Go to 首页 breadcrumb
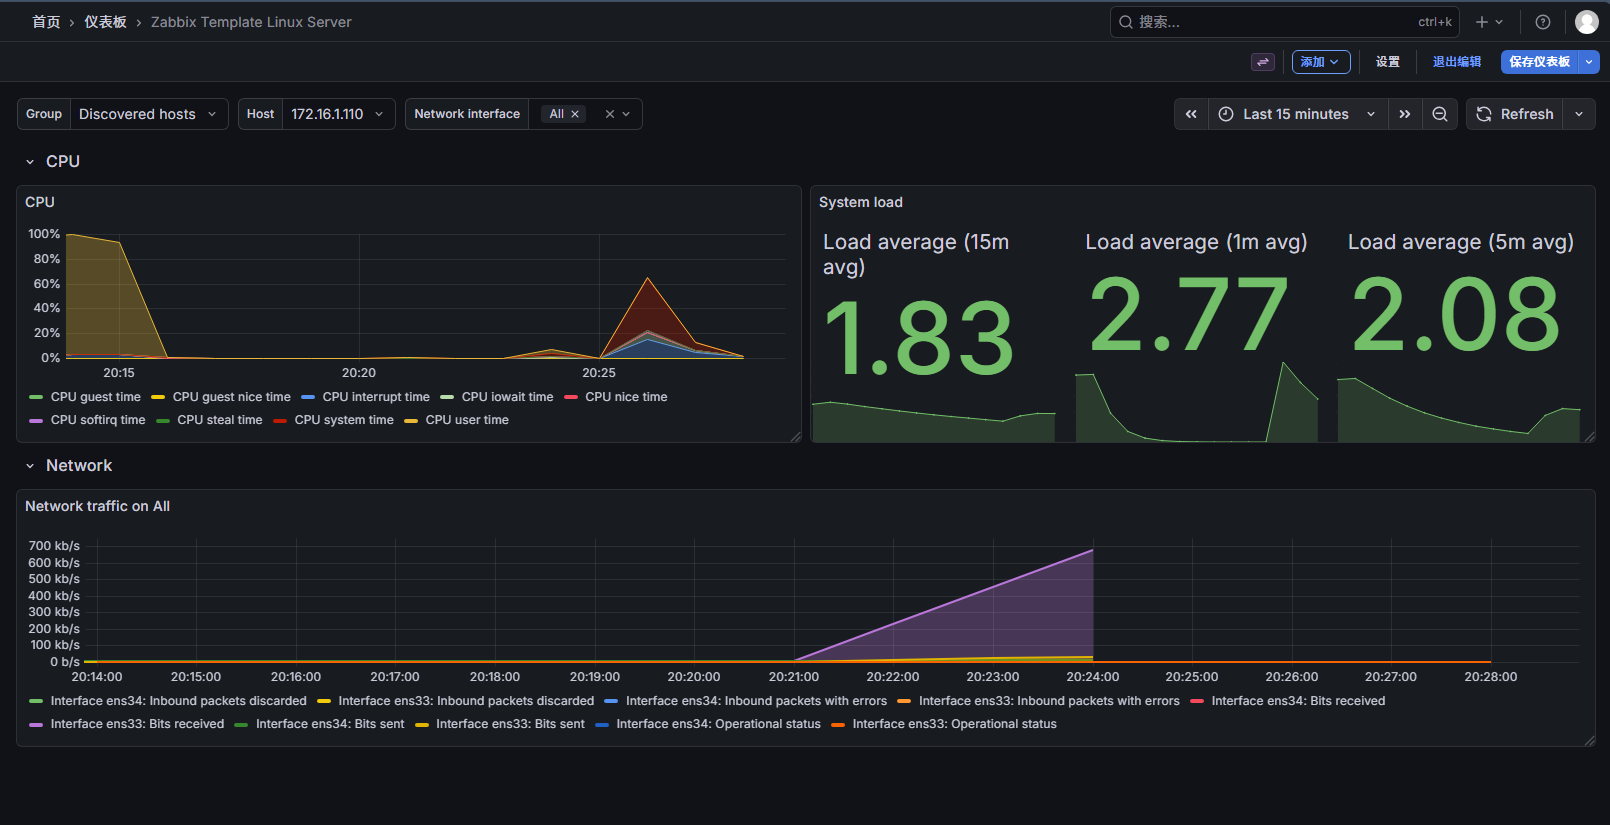The height and width of the screenshot is (825, 1610). click(46, 22)
